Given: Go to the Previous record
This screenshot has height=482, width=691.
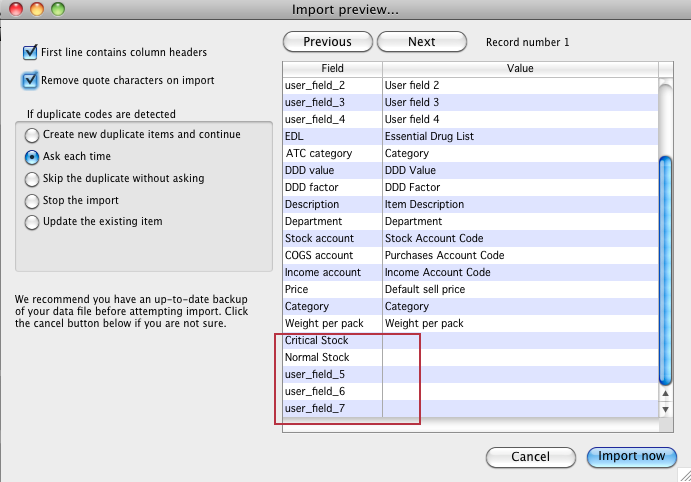Looking at the screenshot, I should (x=327, y=42).
